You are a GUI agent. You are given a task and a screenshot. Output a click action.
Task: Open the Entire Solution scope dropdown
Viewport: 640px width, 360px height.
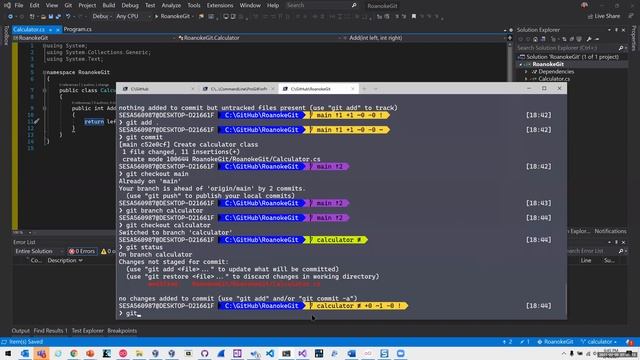tap(38, 251)
